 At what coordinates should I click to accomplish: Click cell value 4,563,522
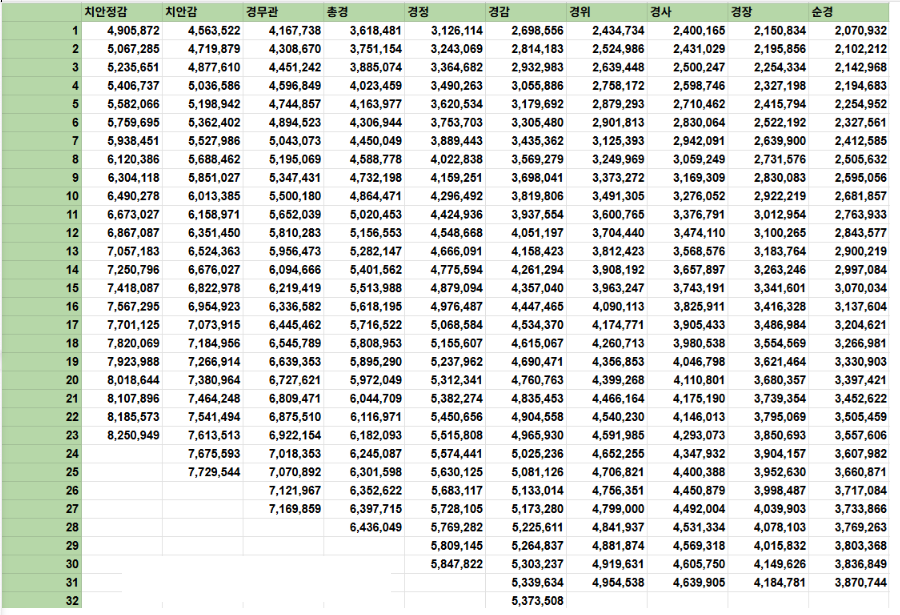[x=214, y=31]
